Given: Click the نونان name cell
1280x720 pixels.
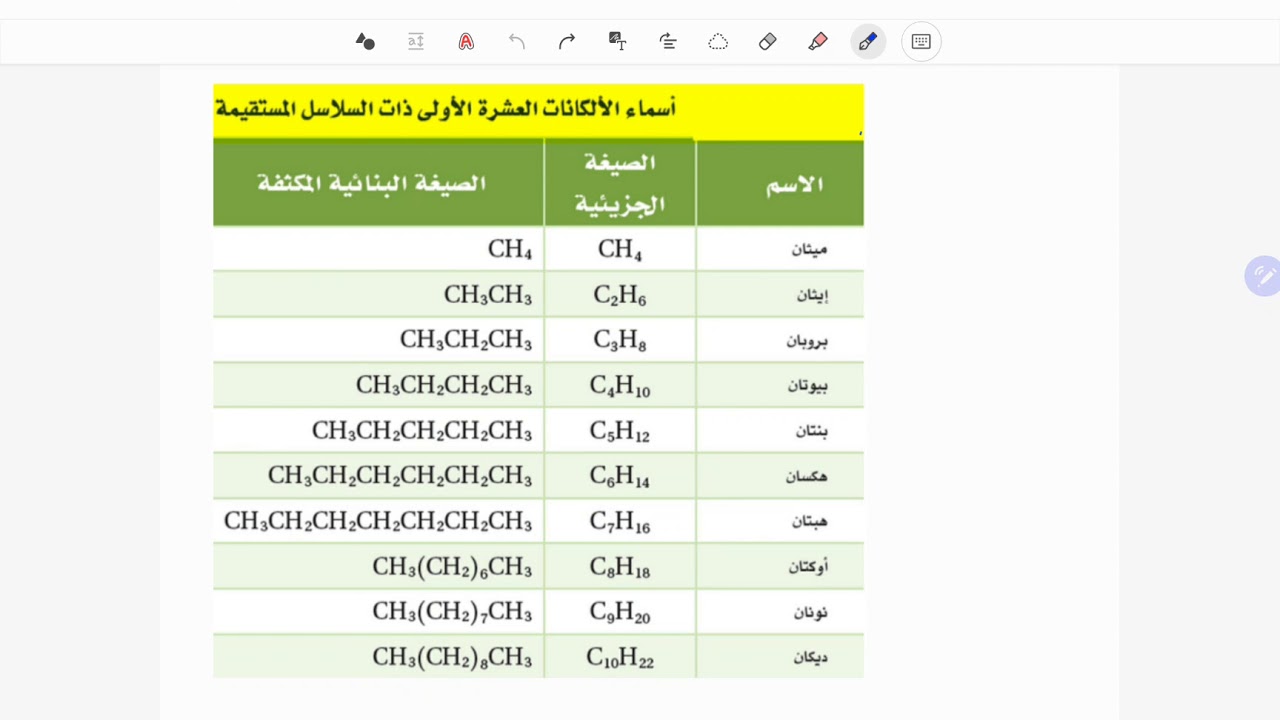Looking at the screenshot, I should [780, 612].
